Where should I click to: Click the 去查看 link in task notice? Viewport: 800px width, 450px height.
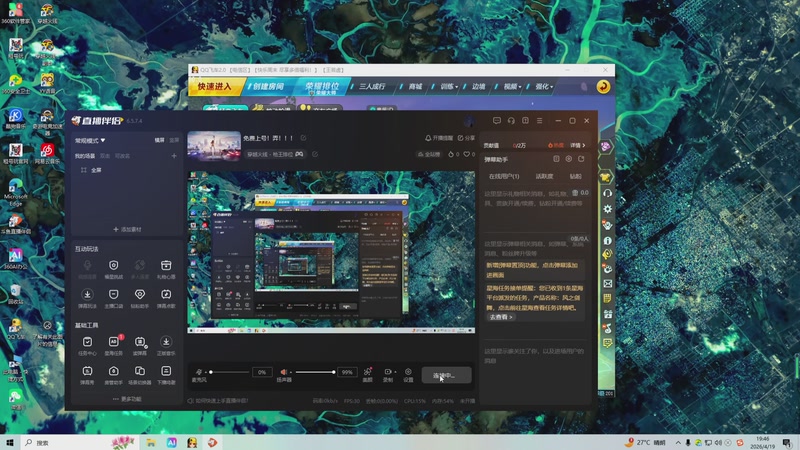(501, 317)
